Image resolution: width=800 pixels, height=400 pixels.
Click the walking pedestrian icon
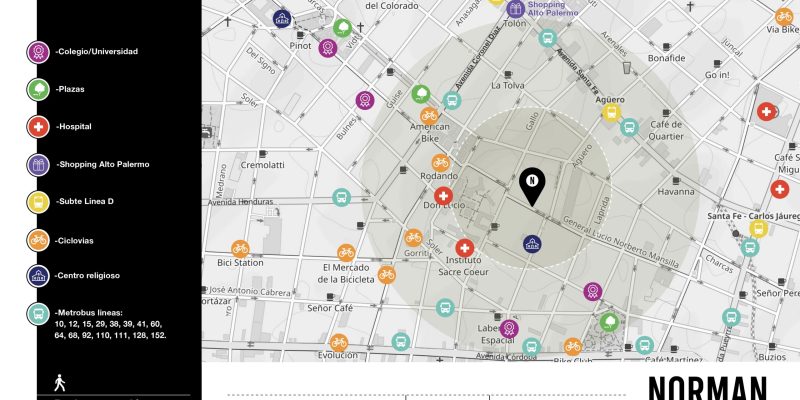point(58,382)
